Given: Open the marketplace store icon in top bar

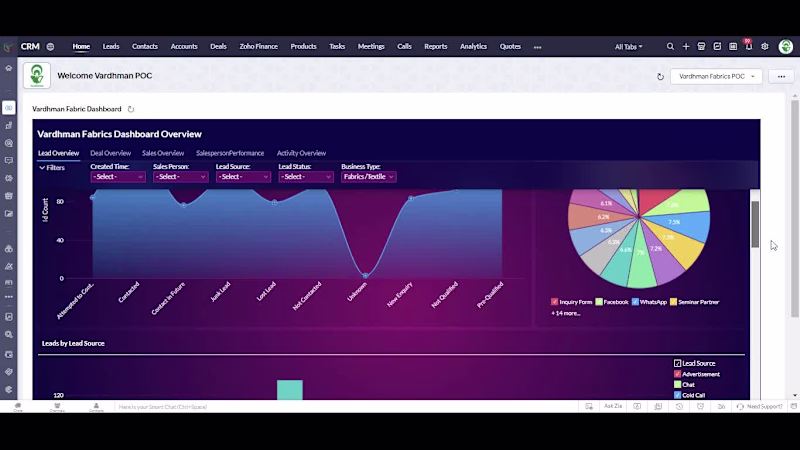Looking at the screenshot, I should pos(702,46).
